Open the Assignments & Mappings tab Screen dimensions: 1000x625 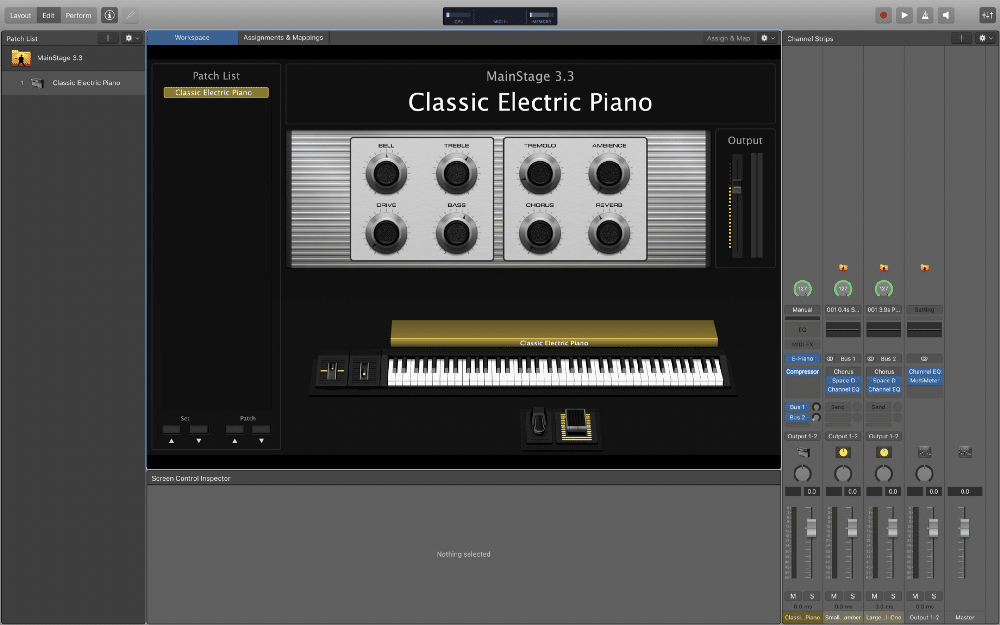(283, 38)
